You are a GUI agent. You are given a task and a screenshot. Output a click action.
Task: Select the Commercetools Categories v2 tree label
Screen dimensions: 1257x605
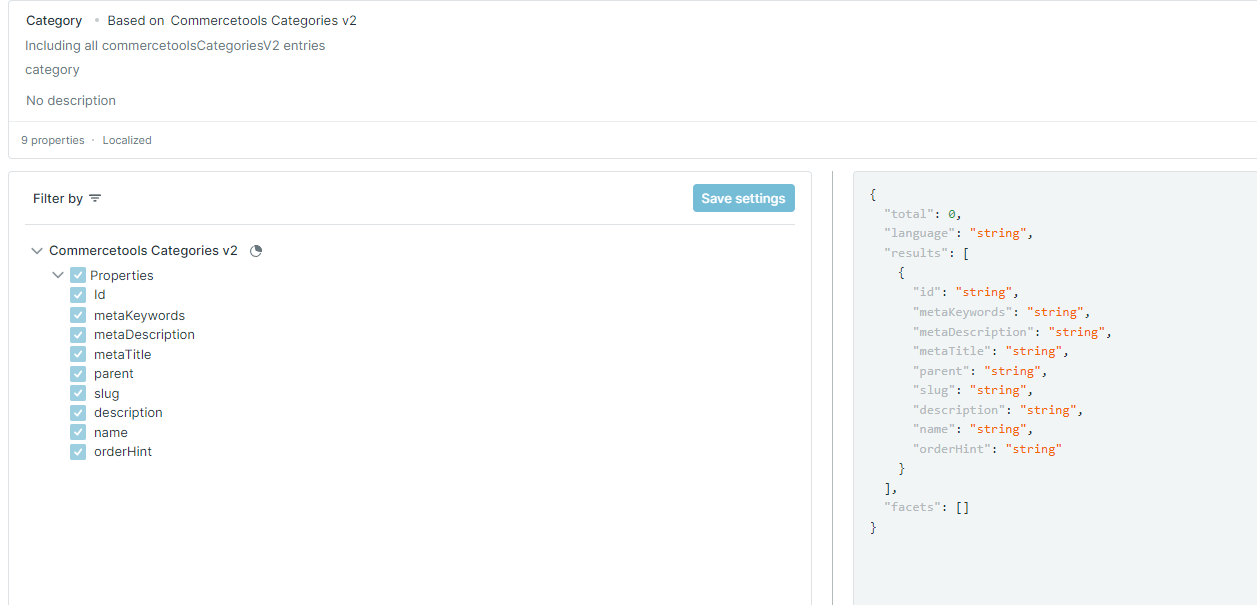(143, 251)
